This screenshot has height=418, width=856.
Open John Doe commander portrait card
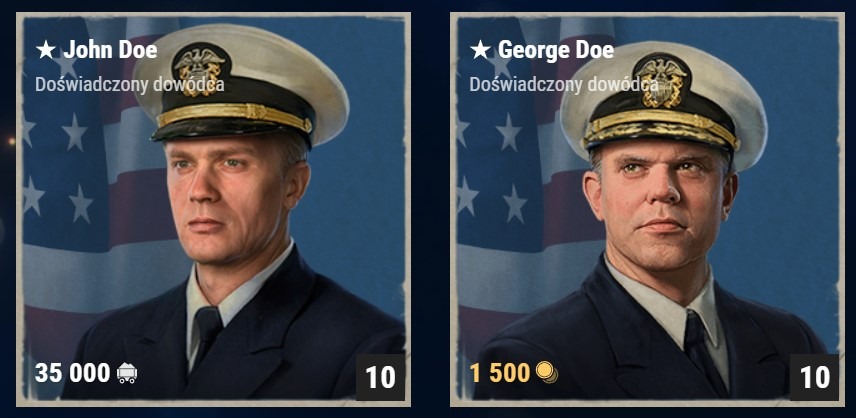coord(213,210)
